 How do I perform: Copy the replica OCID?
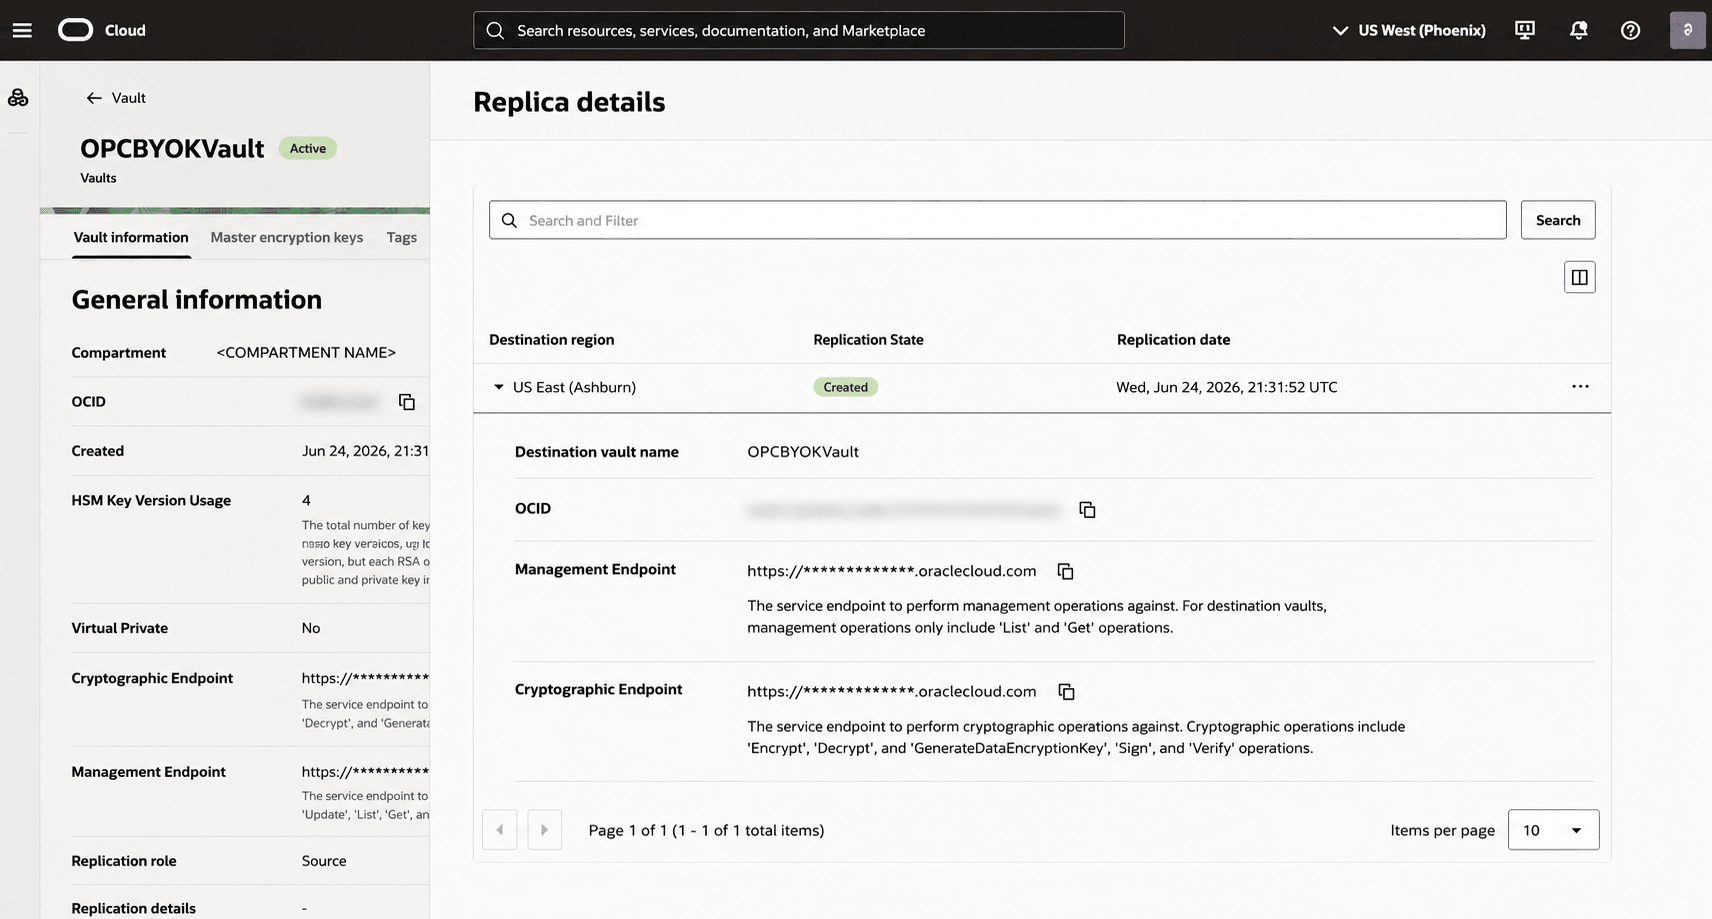[x=1087, y=510]
